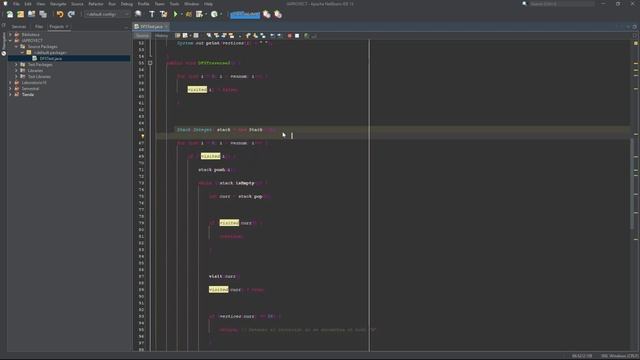Expand the Libraries node

click(16, 71)
